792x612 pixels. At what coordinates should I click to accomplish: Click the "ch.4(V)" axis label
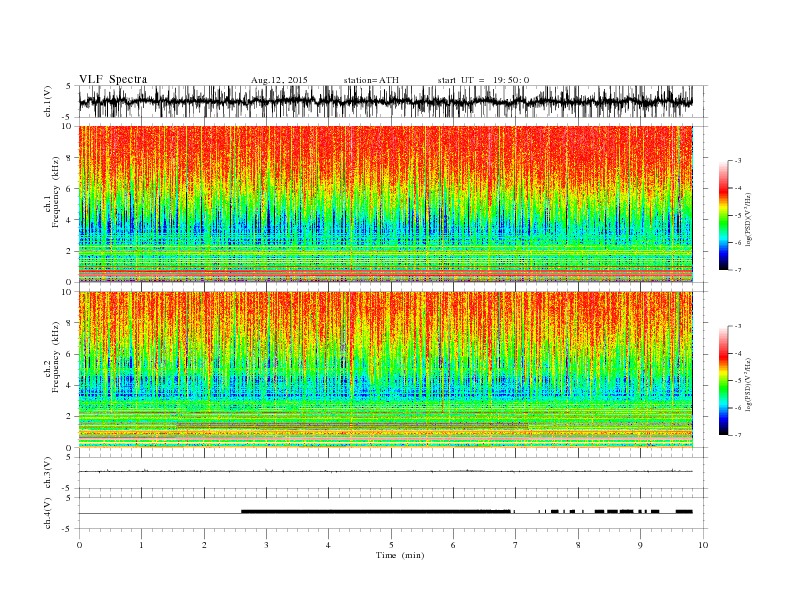[48, 513]
